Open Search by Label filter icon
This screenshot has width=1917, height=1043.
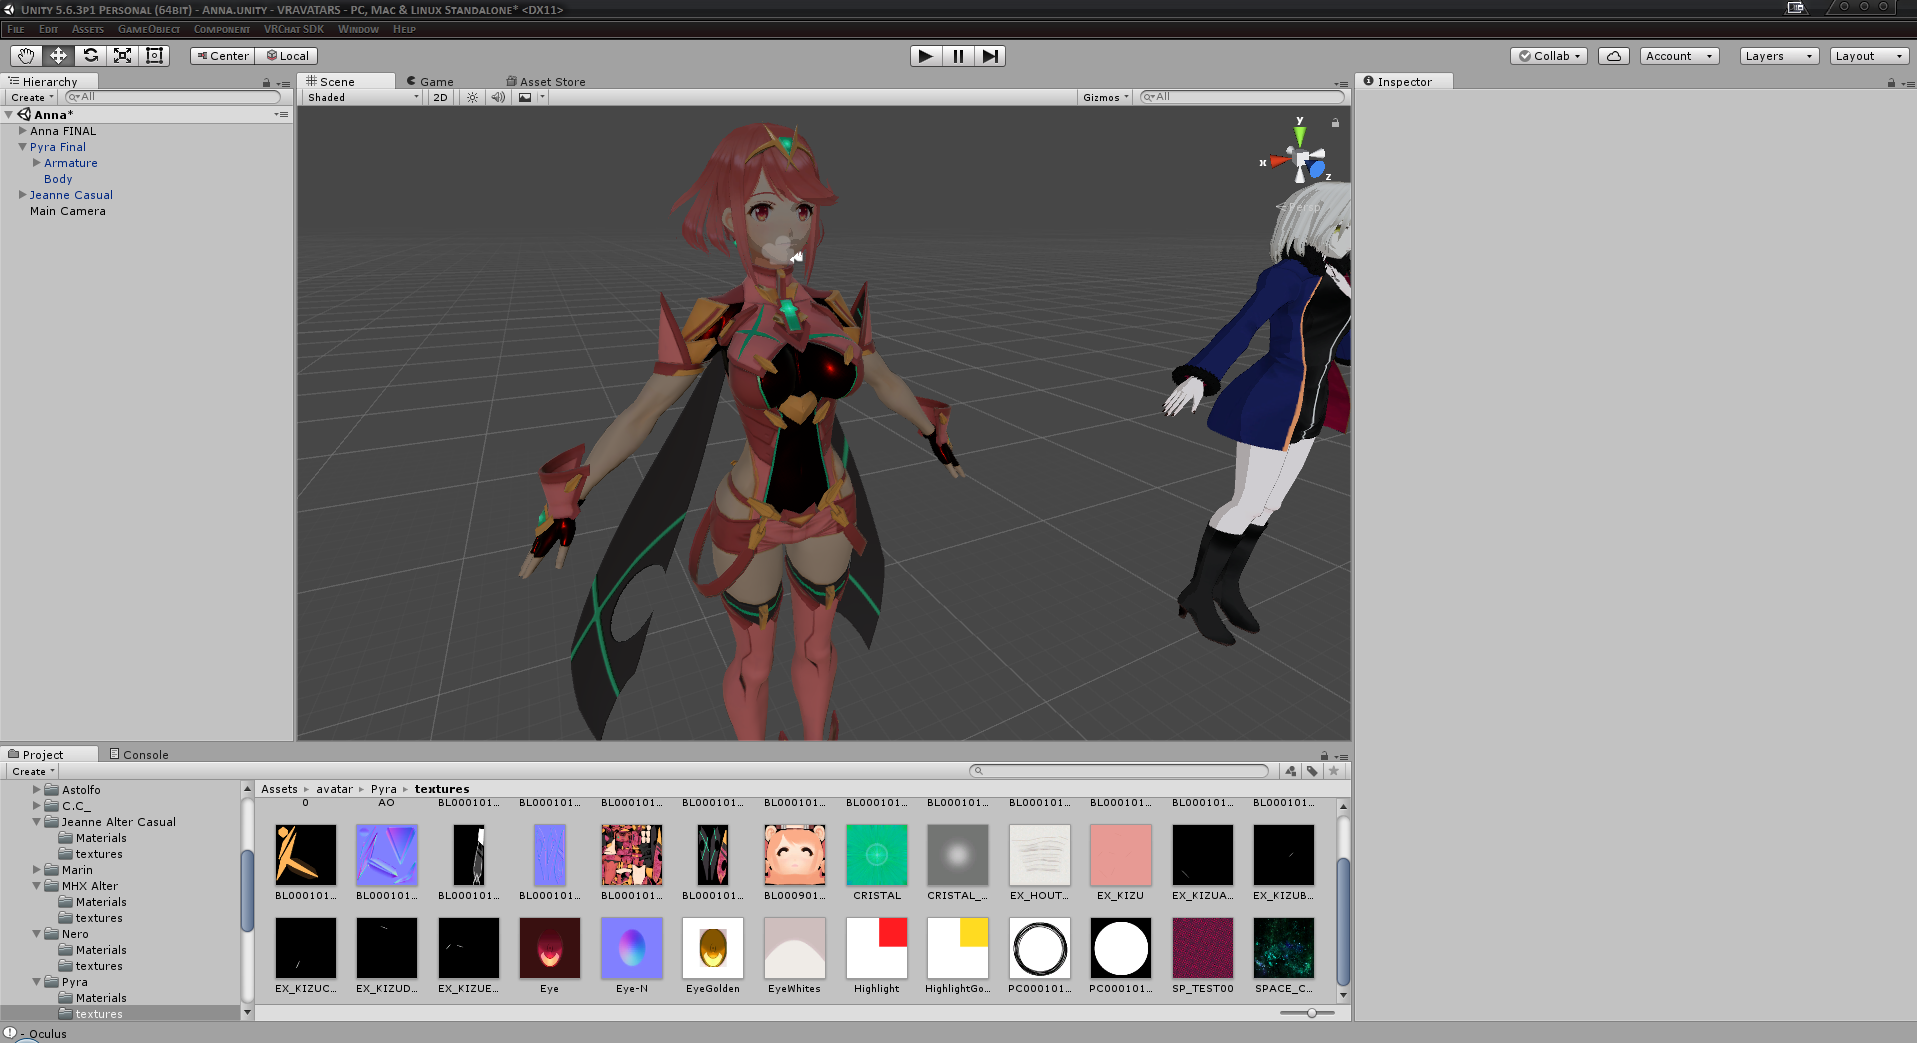point(1312,771)
